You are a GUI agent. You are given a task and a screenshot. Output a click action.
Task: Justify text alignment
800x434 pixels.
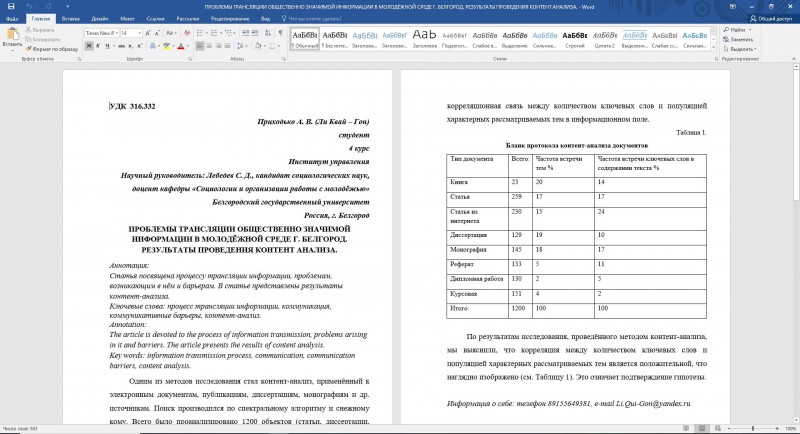[x=228, y=46]
